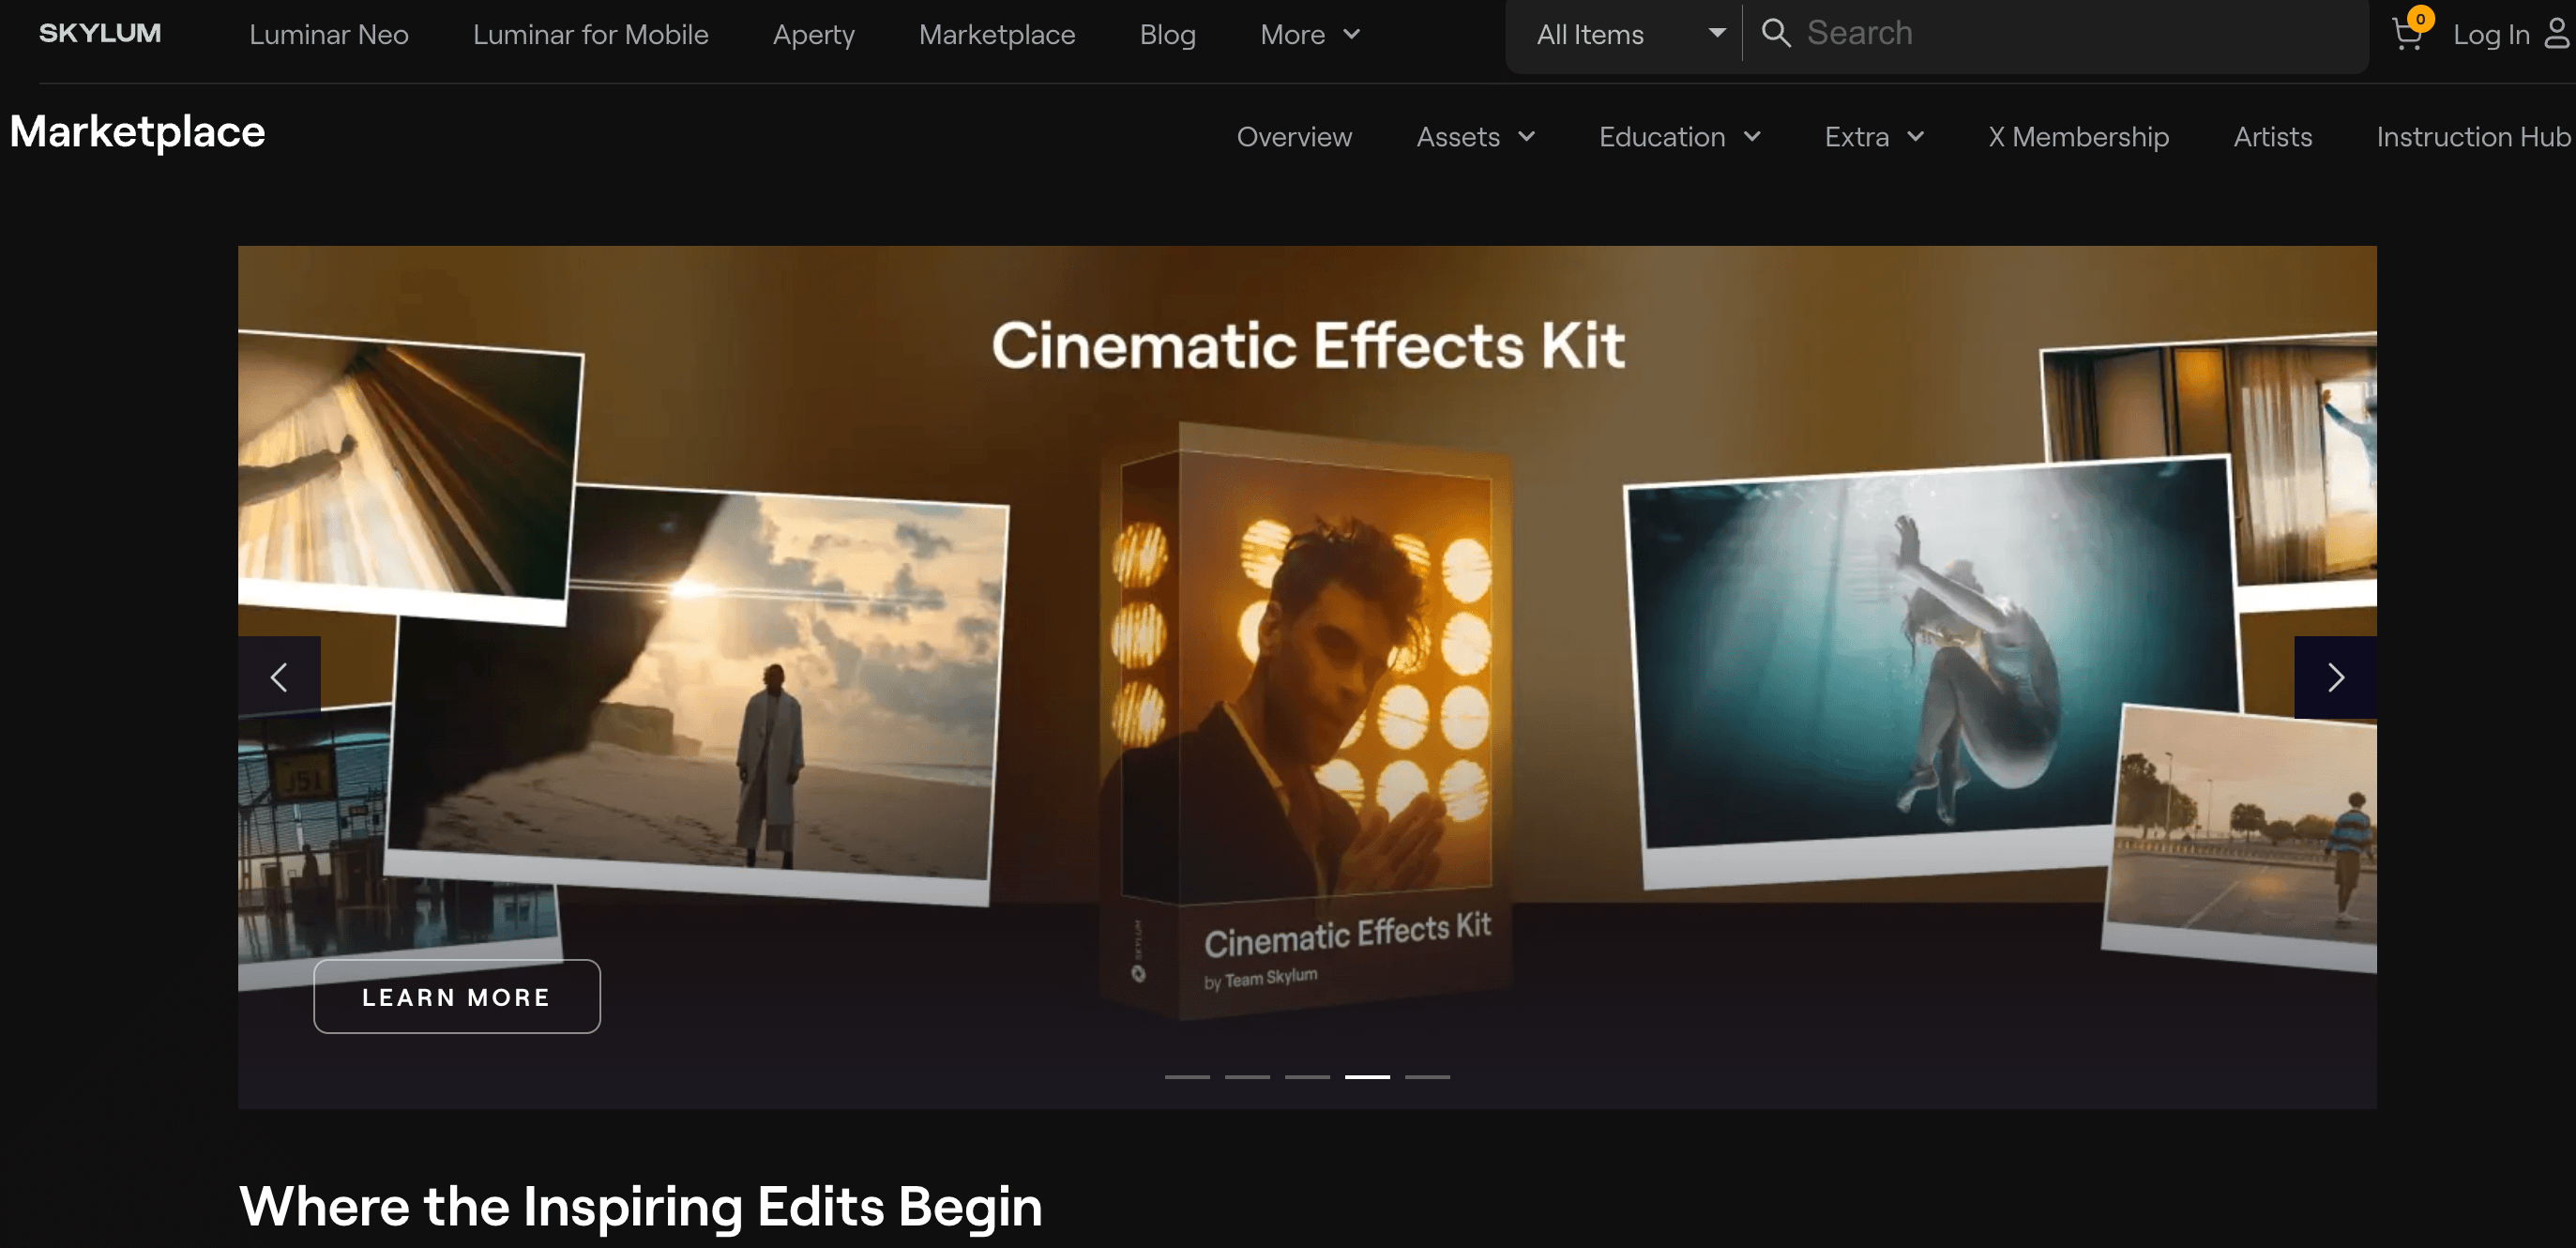Click the Marketplace page heading
Screen dimensions: 2576x1248
click(x=138, y=132)
